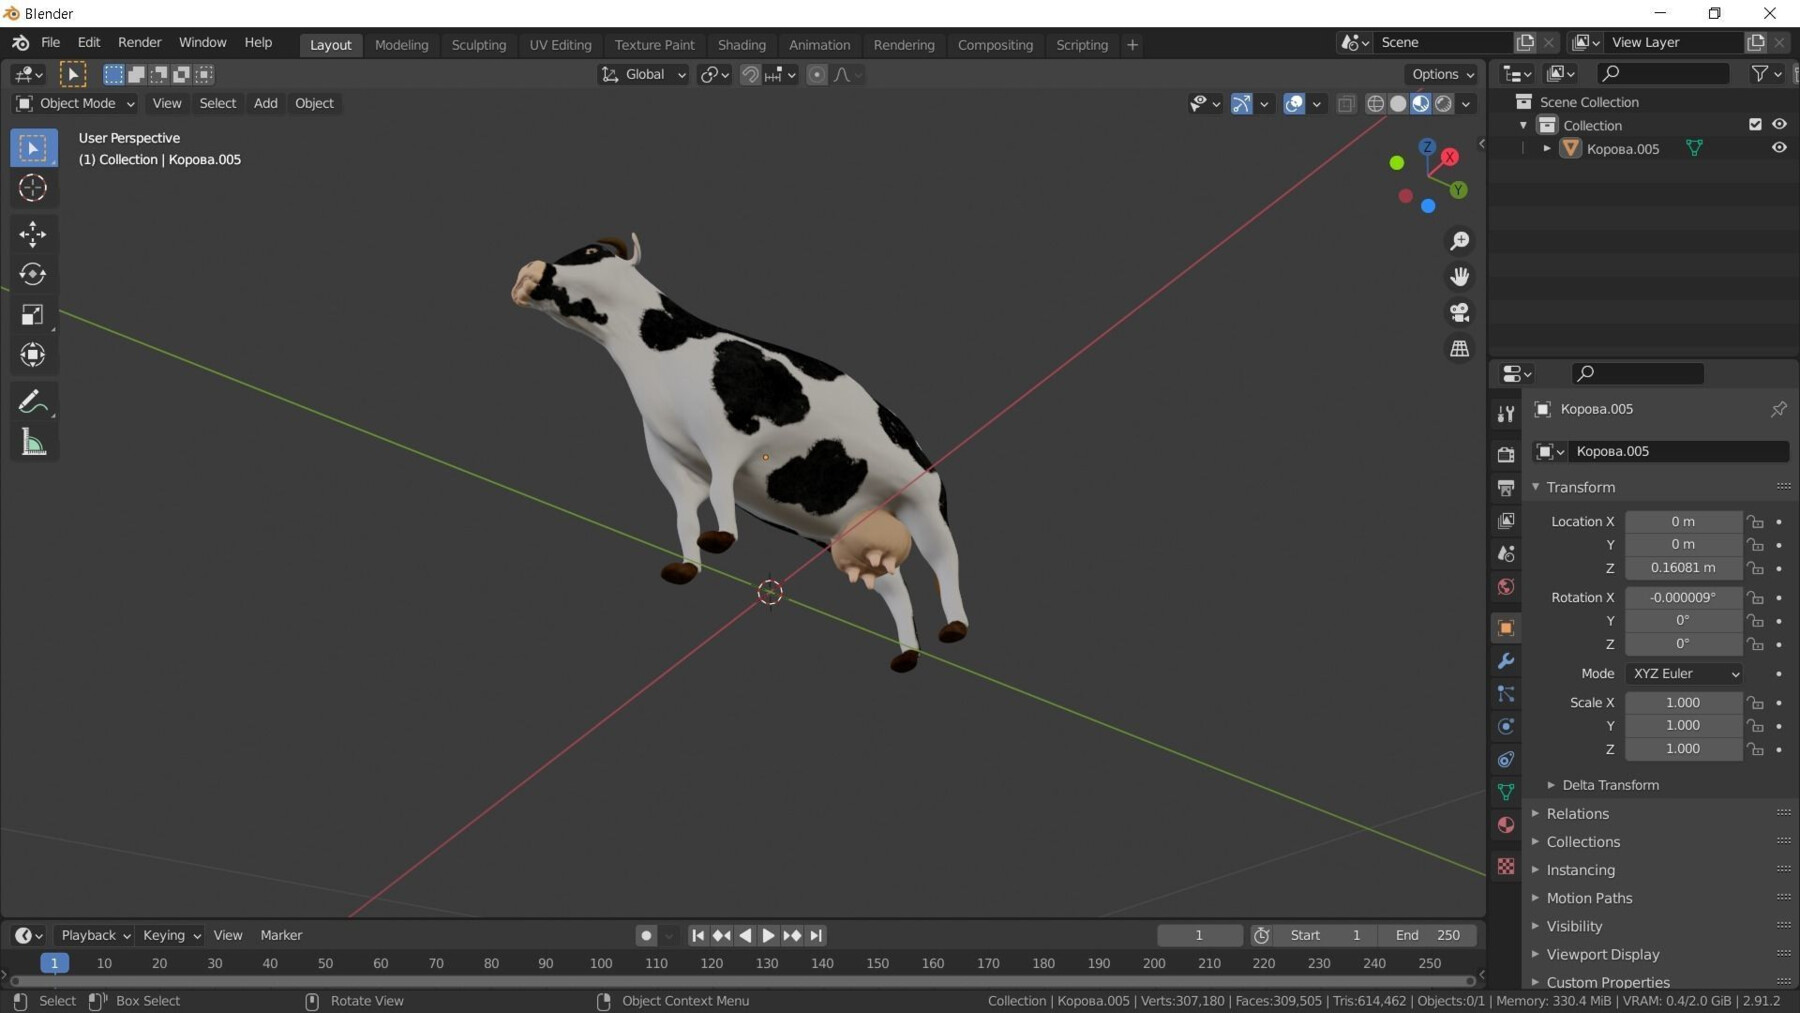Hide Корова.005 in the outliner

[1779, 147]
